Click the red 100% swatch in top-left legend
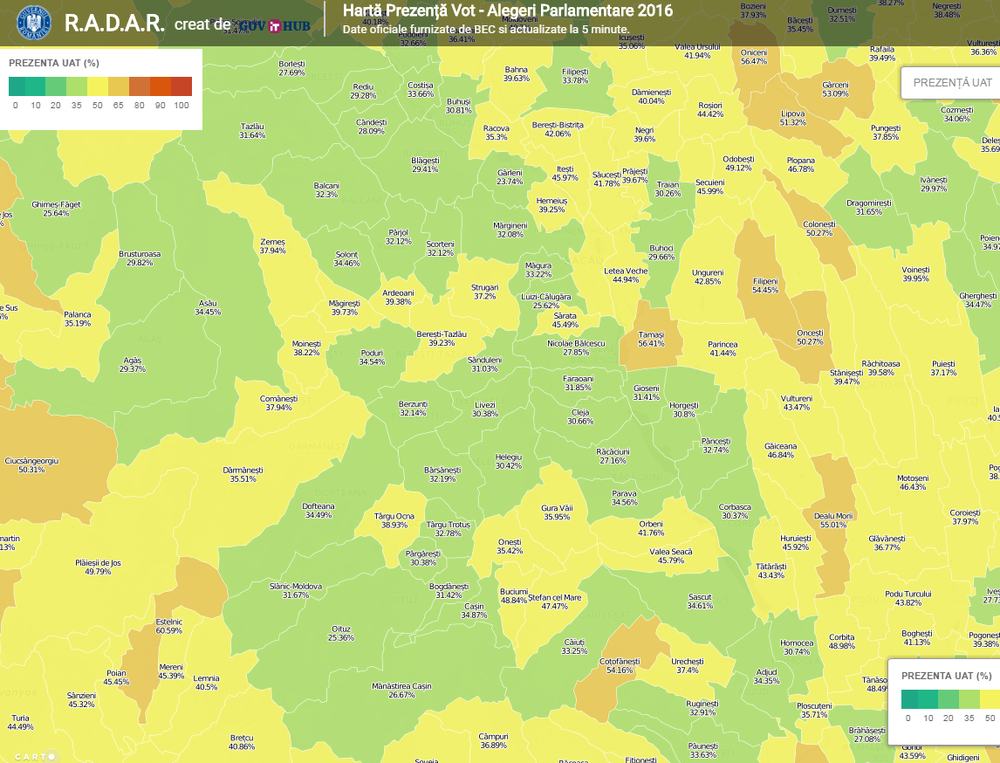The width and height of the screenshot is (1000, 763). [181, 87]
